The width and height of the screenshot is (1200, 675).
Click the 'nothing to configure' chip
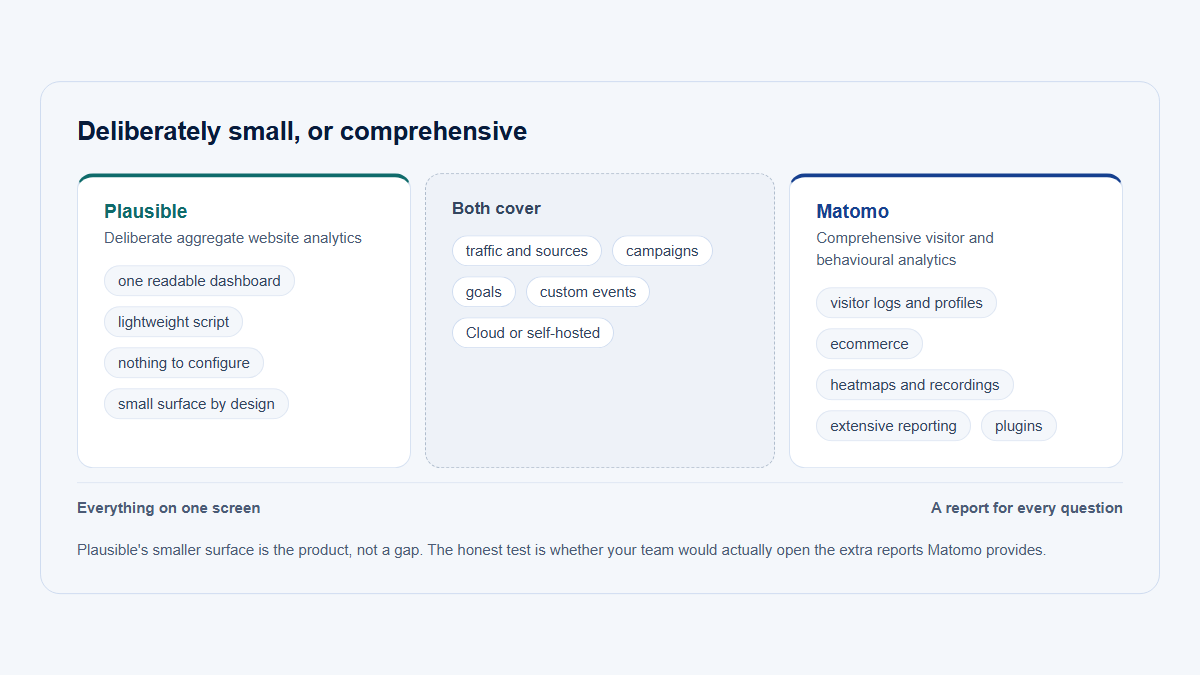[x=184, y=363]
